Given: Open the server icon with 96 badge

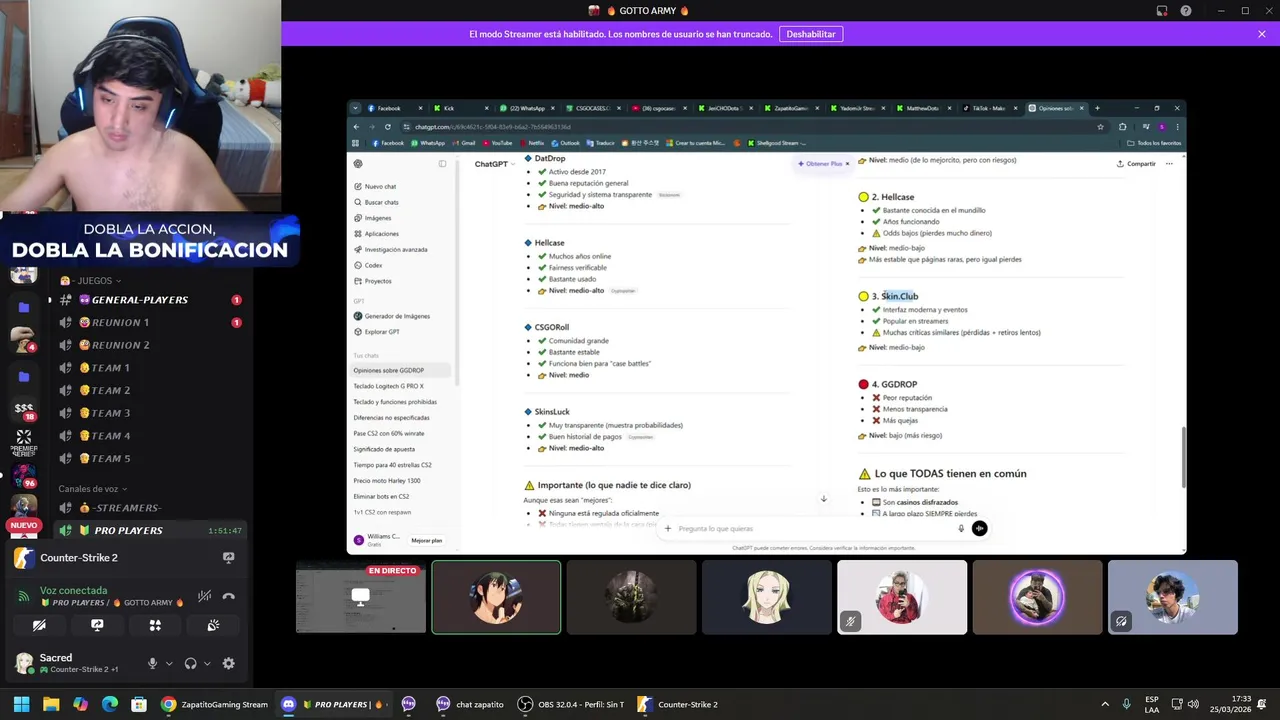Looking at the screenshot, I should pyautogui.click(x=24, y=476).
